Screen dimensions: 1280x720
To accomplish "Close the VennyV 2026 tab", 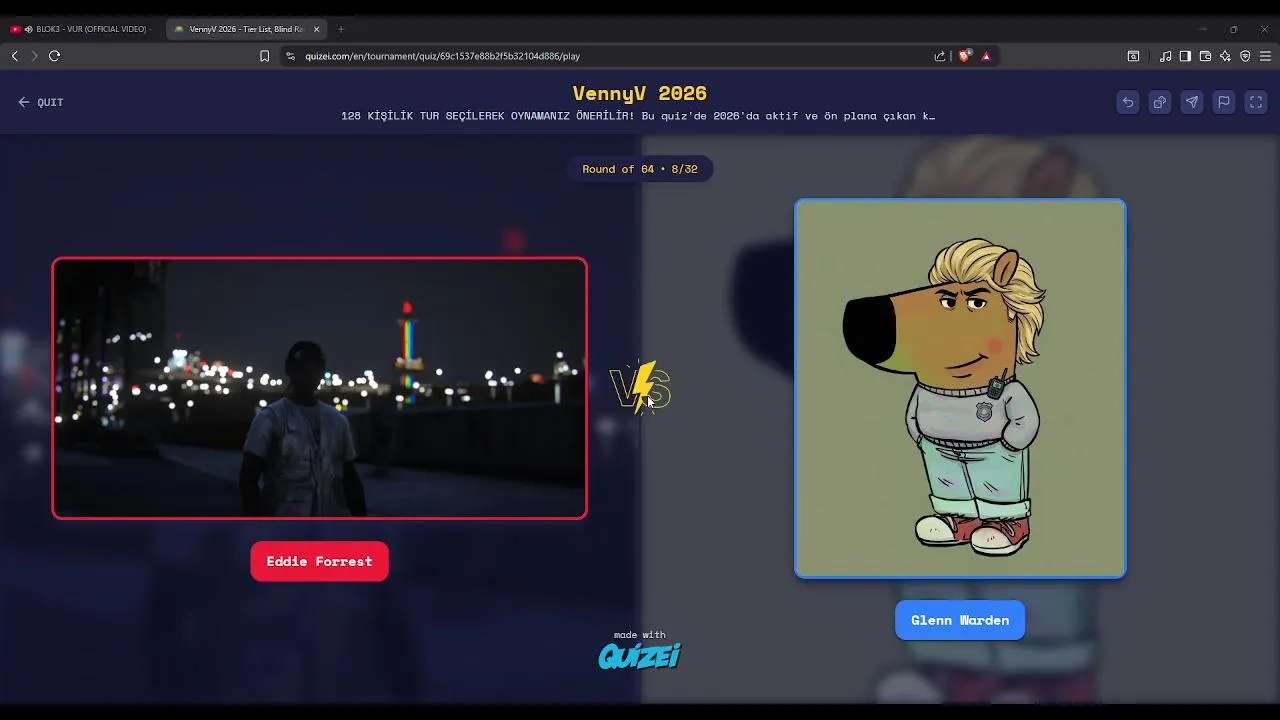I will pyautogui.click(x=316, y=29).
